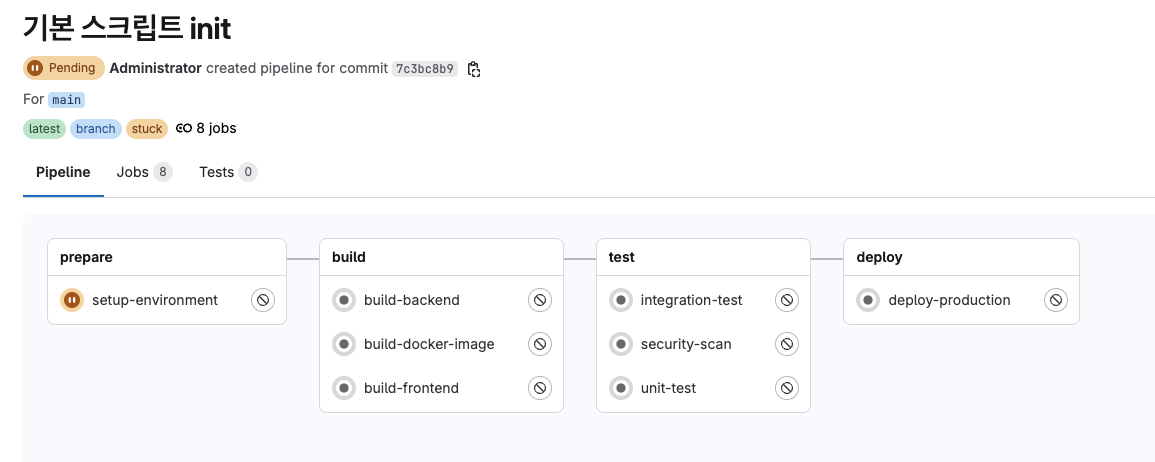Copy the commit SHA to clipboard
Viewport: 1155px width, 462px height.
click(474, 69)
